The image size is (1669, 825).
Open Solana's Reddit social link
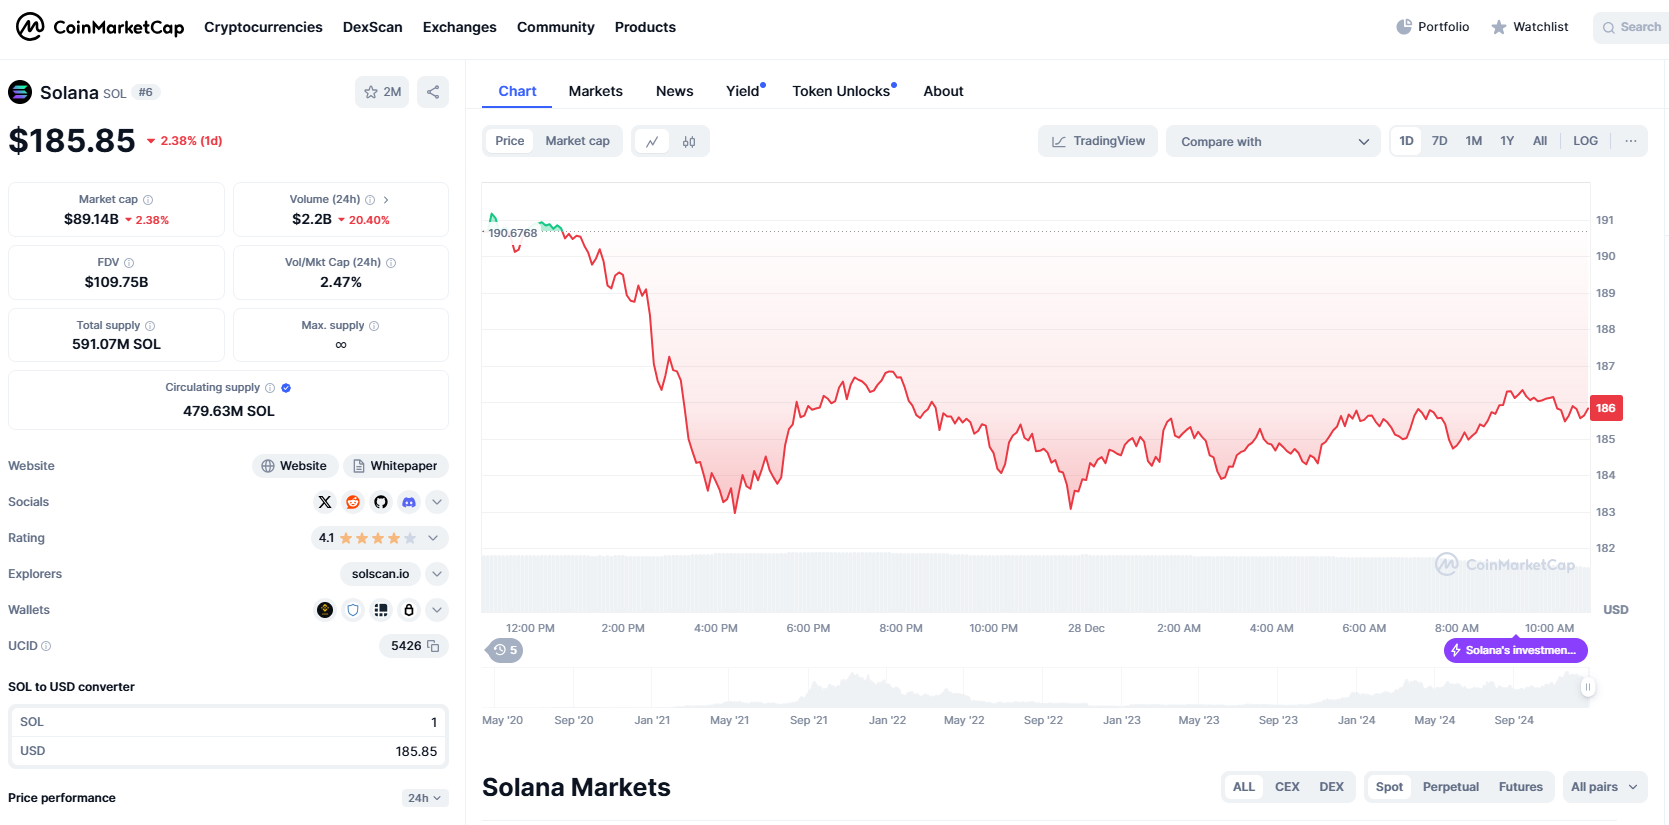[353, 502]
